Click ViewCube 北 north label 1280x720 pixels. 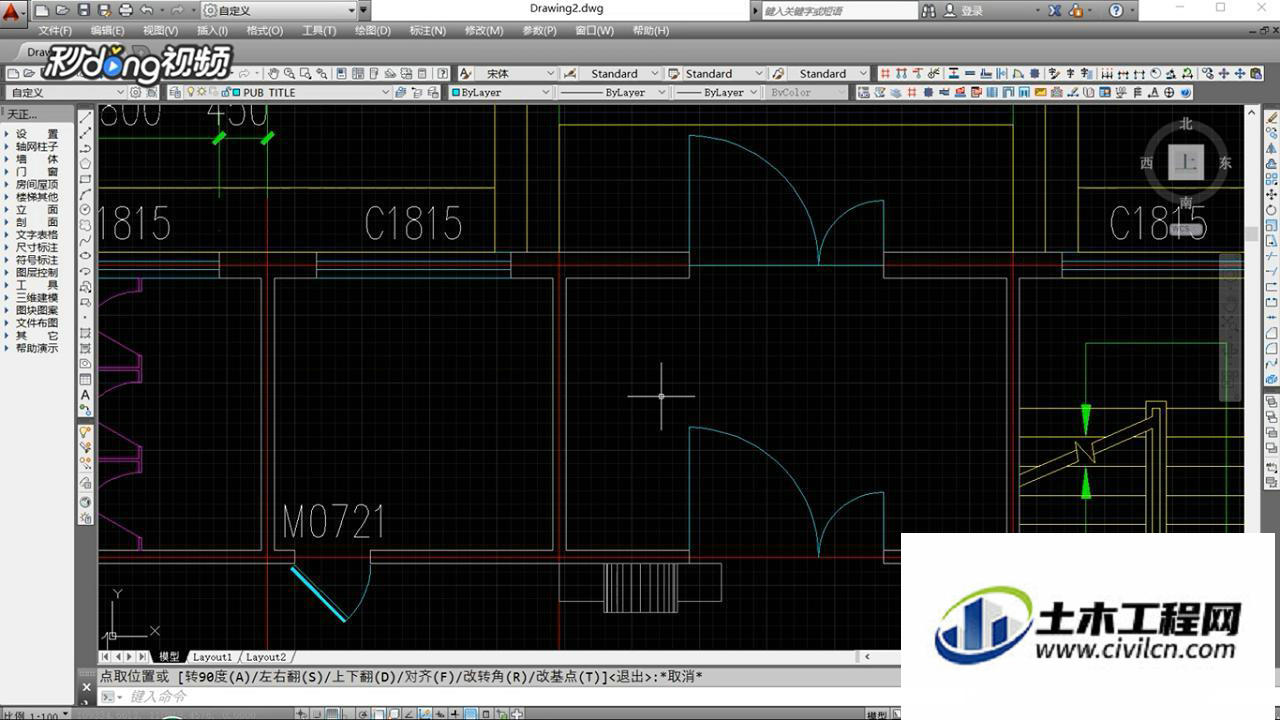(1186, 124)
